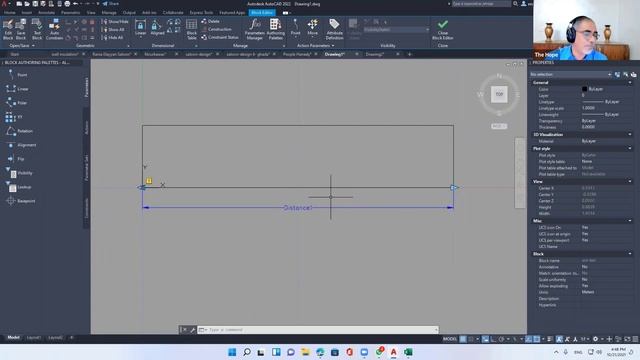Click the MODEL status bar button

(450, 339)
